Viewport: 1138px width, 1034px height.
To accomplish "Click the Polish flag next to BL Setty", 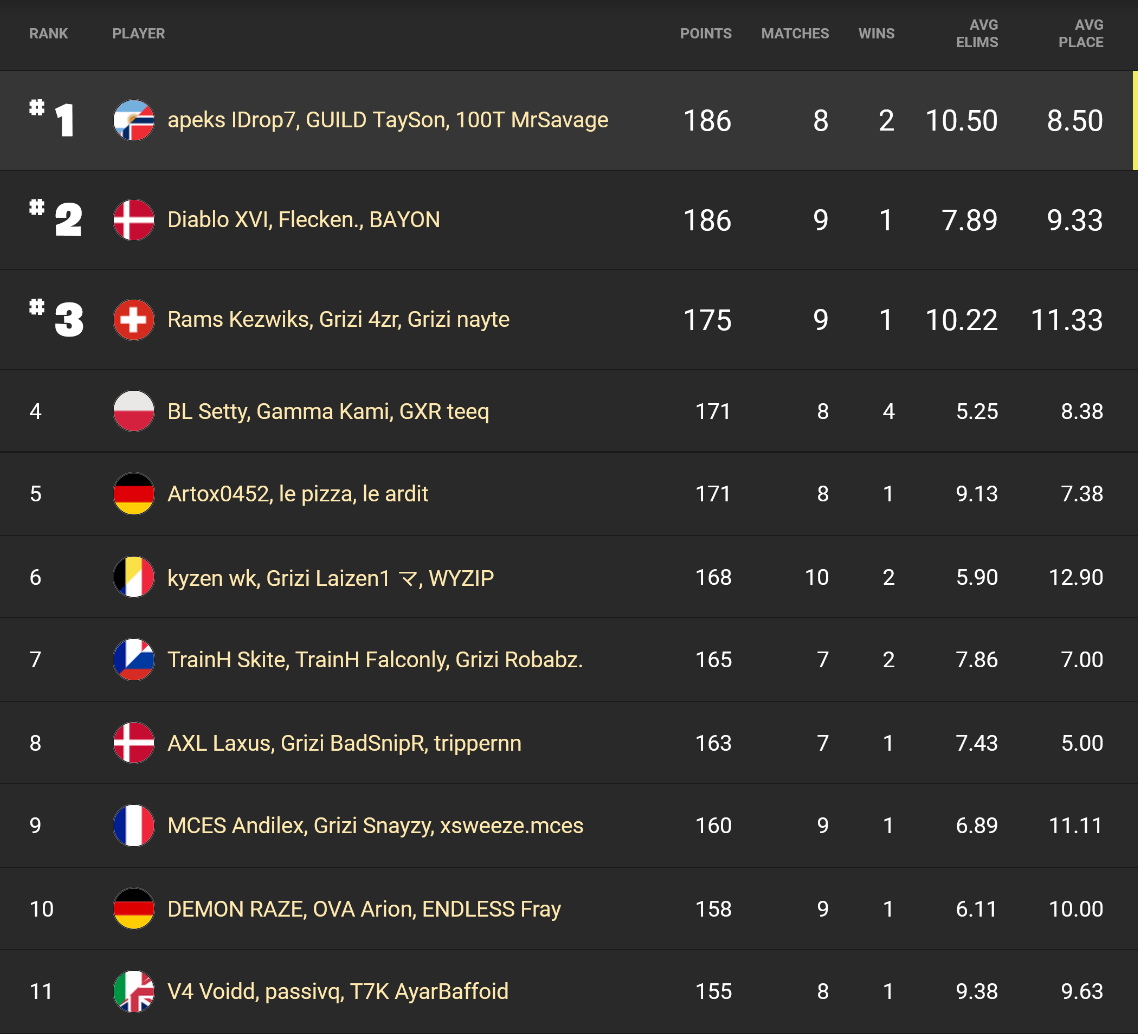I will [134, 411].
